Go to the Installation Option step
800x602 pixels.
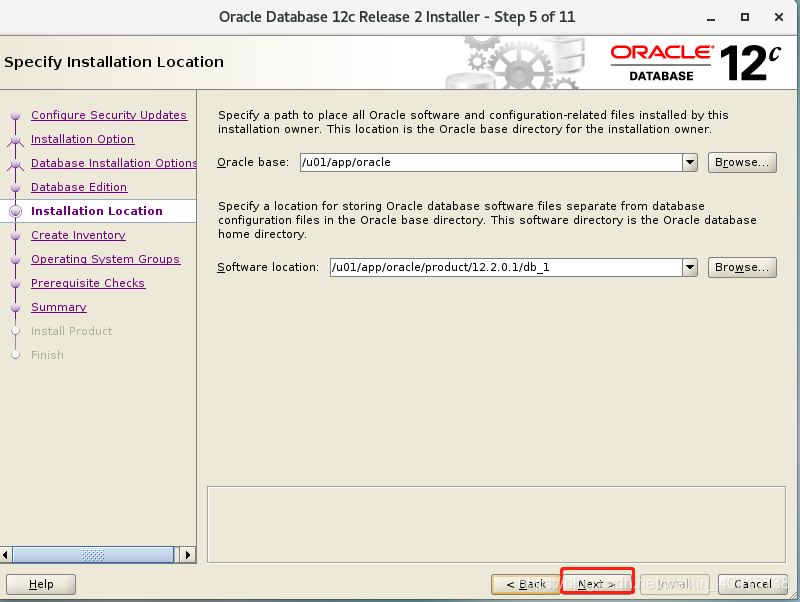(82, 139)
